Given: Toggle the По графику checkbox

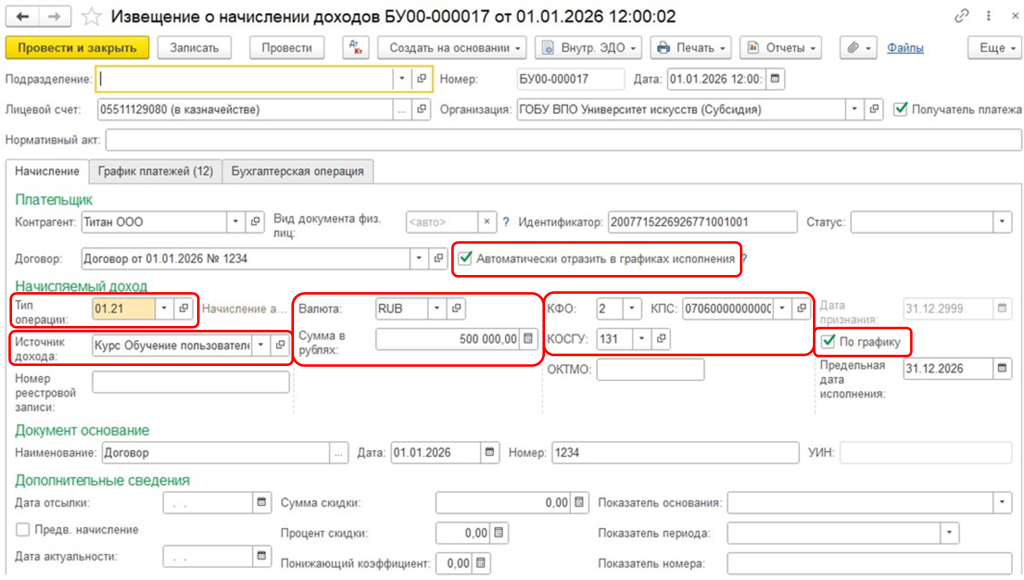Looking at the screenshot, I should coord(828,342).
